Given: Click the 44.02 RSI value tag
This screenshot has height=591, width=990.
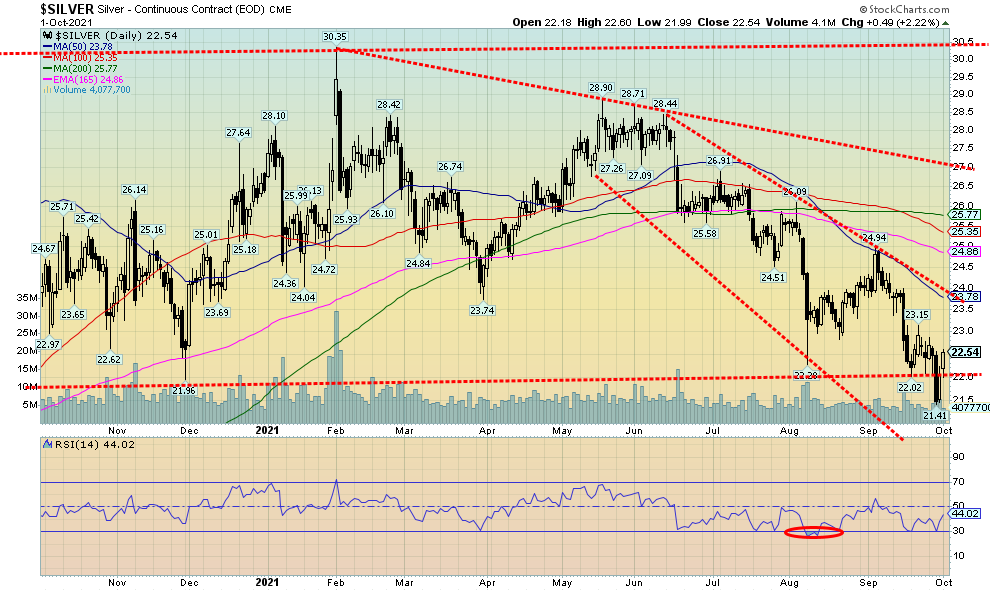Looking at the screenshot, I should (963, 514).
